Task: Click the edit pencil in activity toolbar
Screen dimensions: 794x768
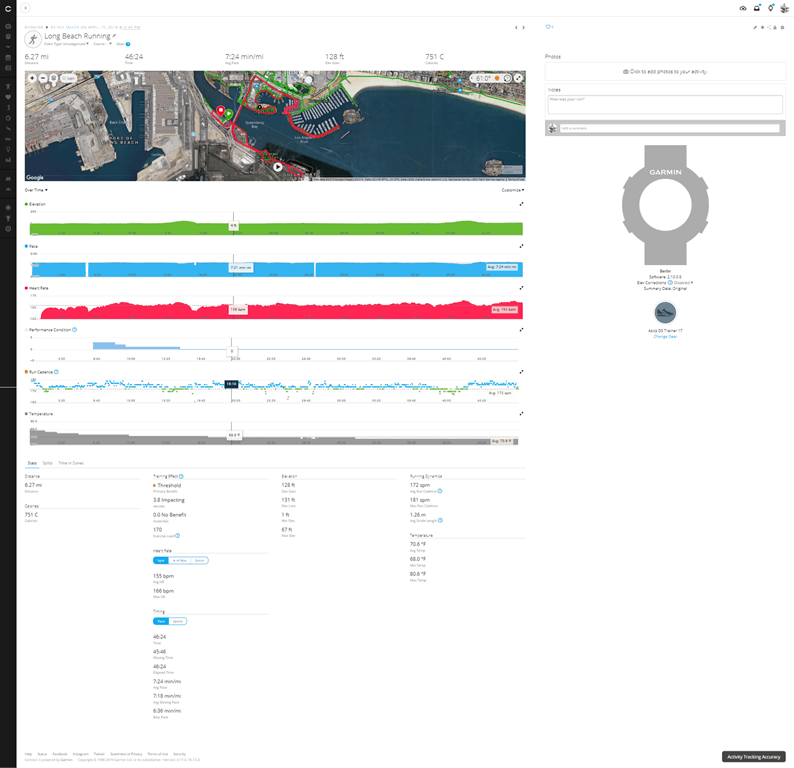Action: tap(755, 27)
